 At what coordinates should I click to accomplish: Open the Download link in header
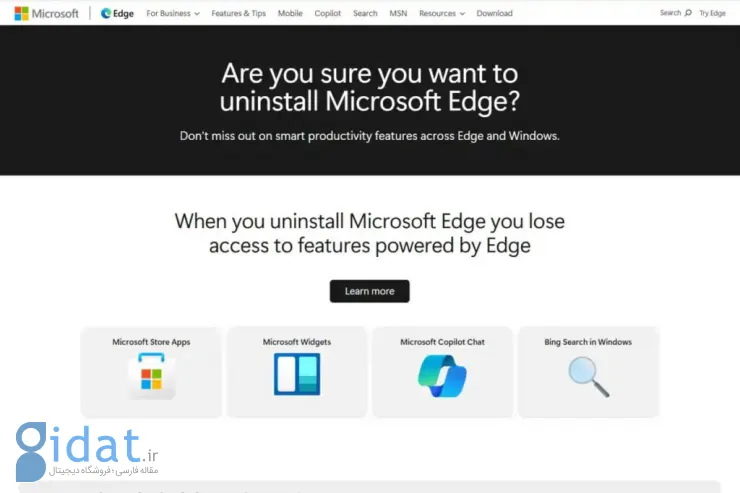(494, 13)
